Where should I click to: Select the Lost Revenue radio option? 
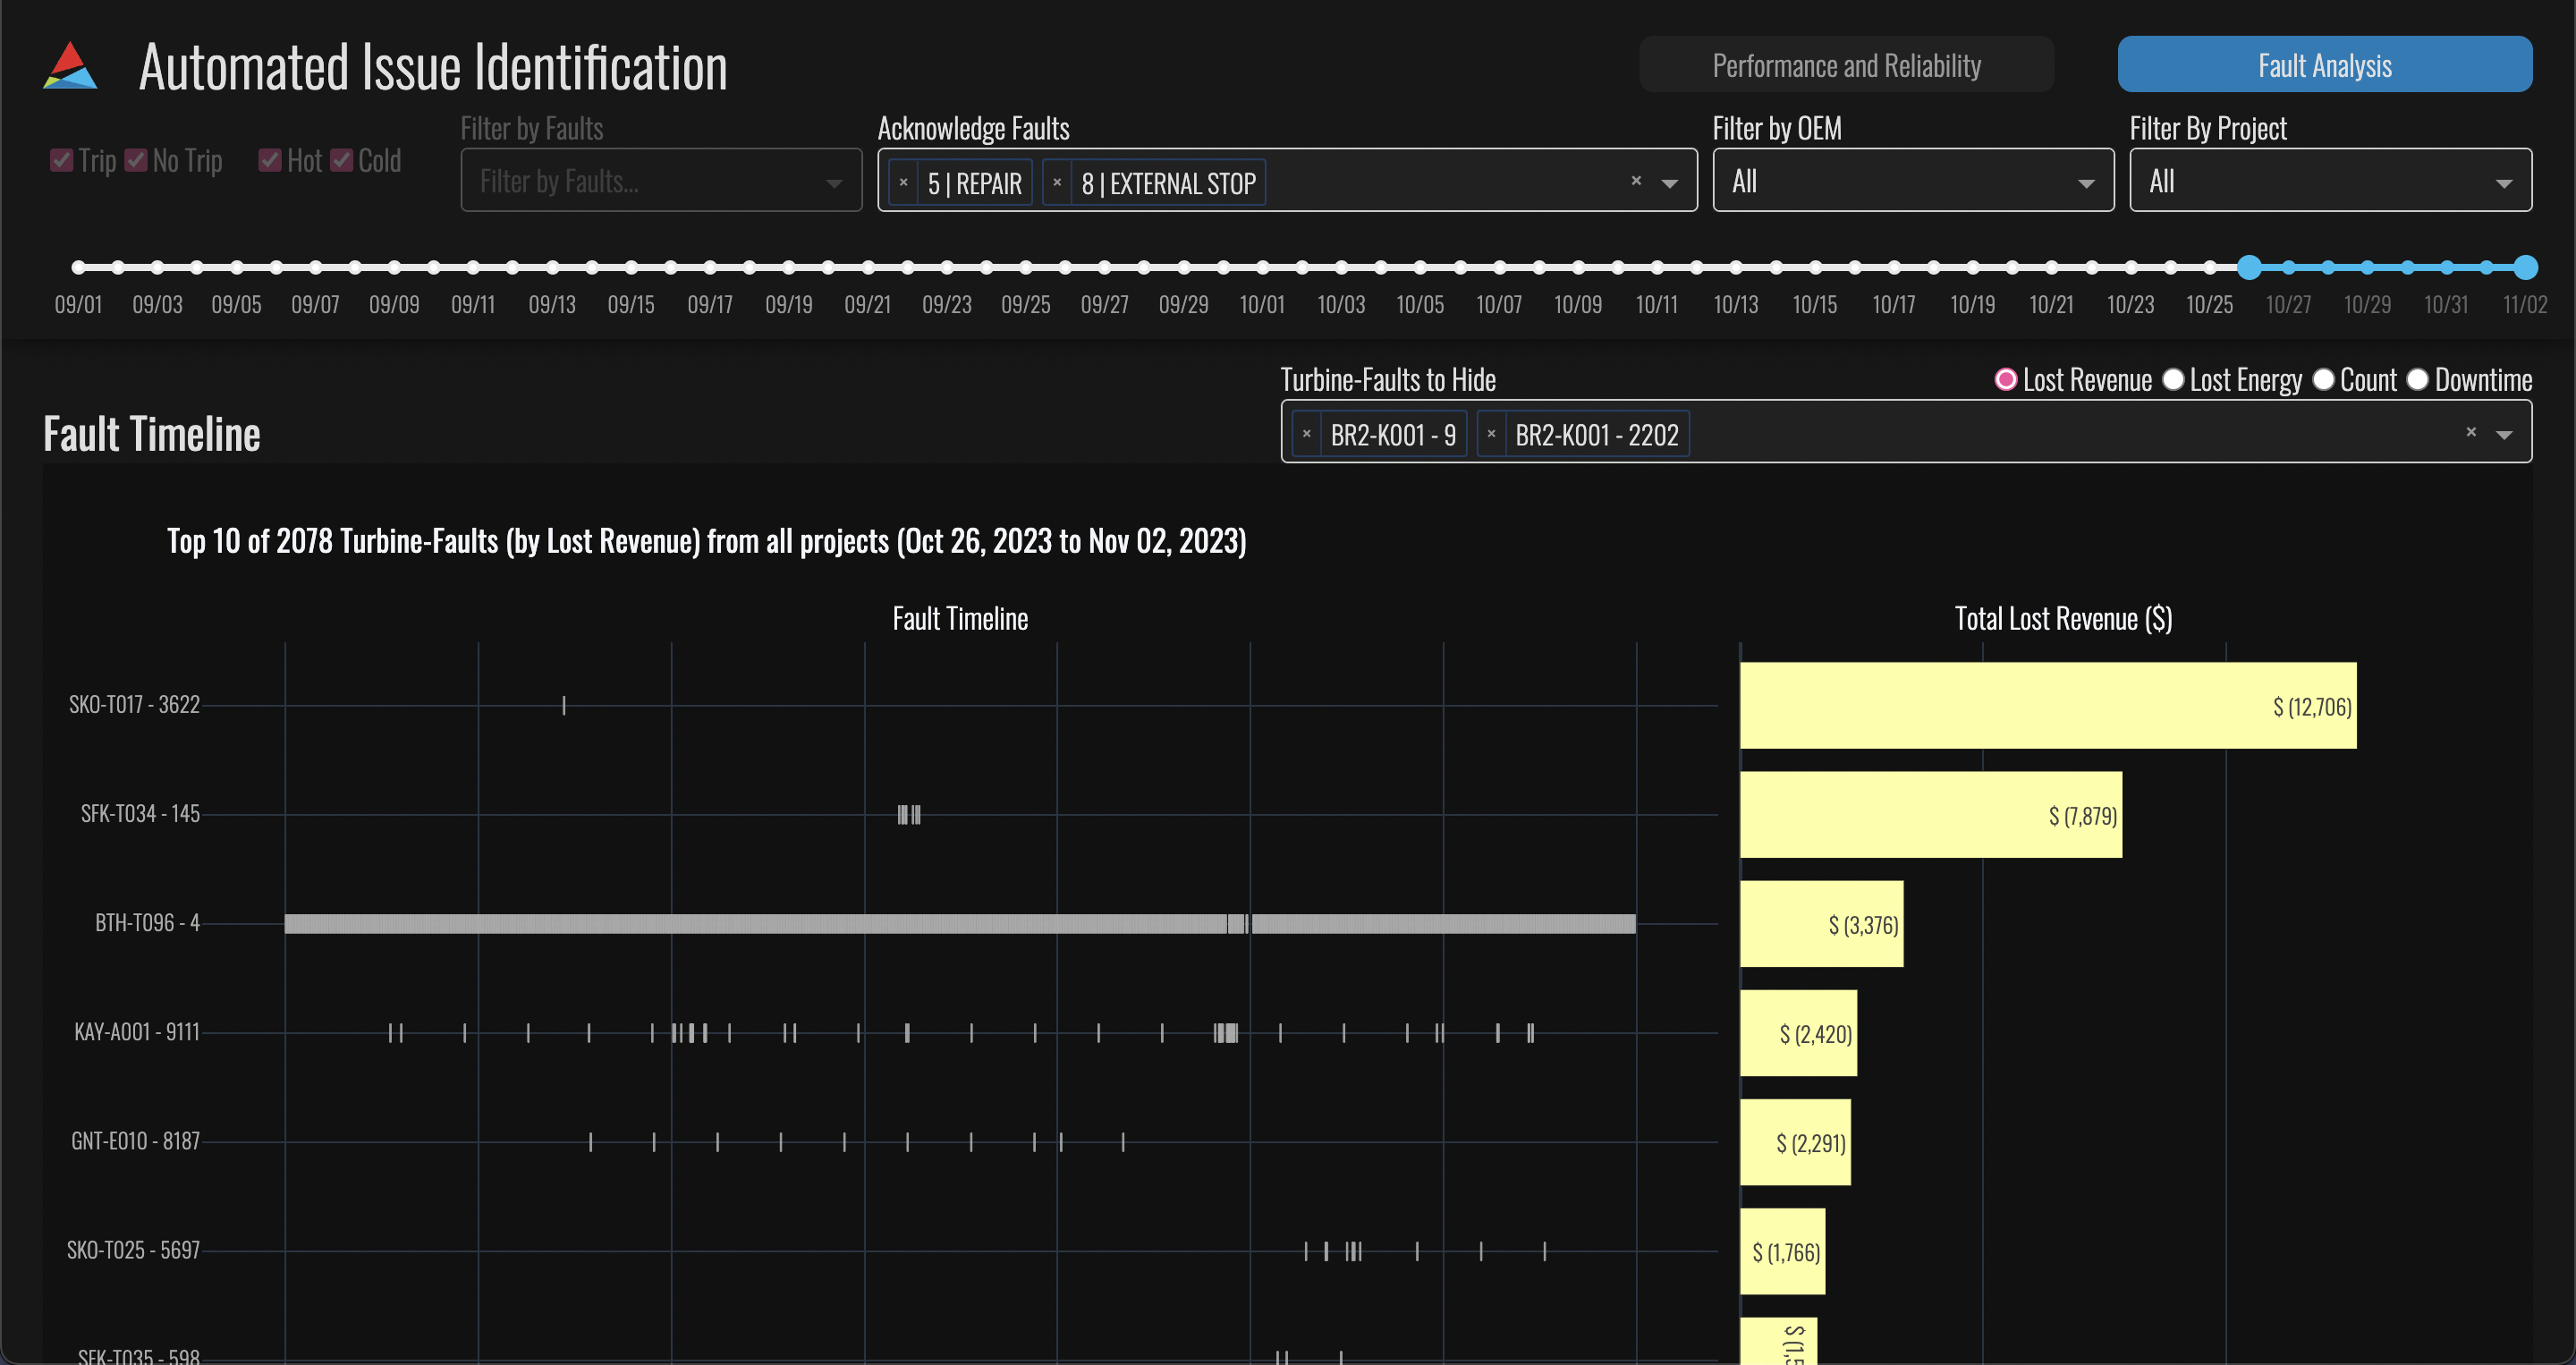[2005, 380]
